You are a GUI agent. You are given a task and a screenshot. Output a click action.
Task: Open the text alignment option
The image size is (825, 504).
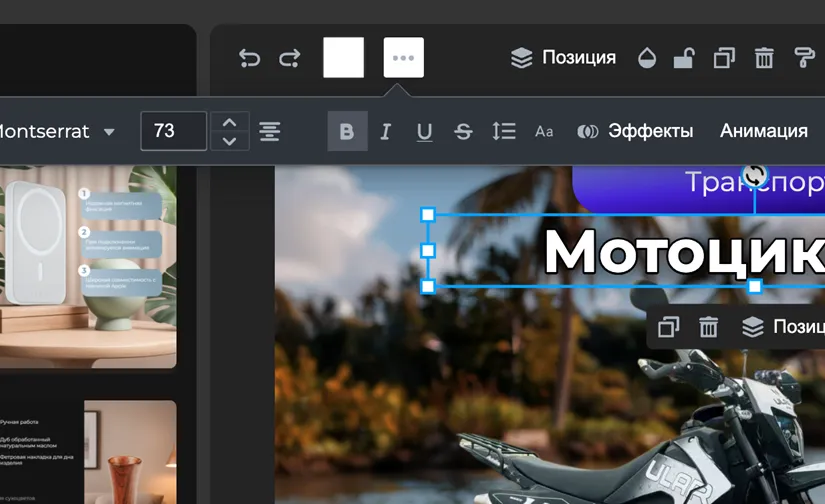pos(269,131)
